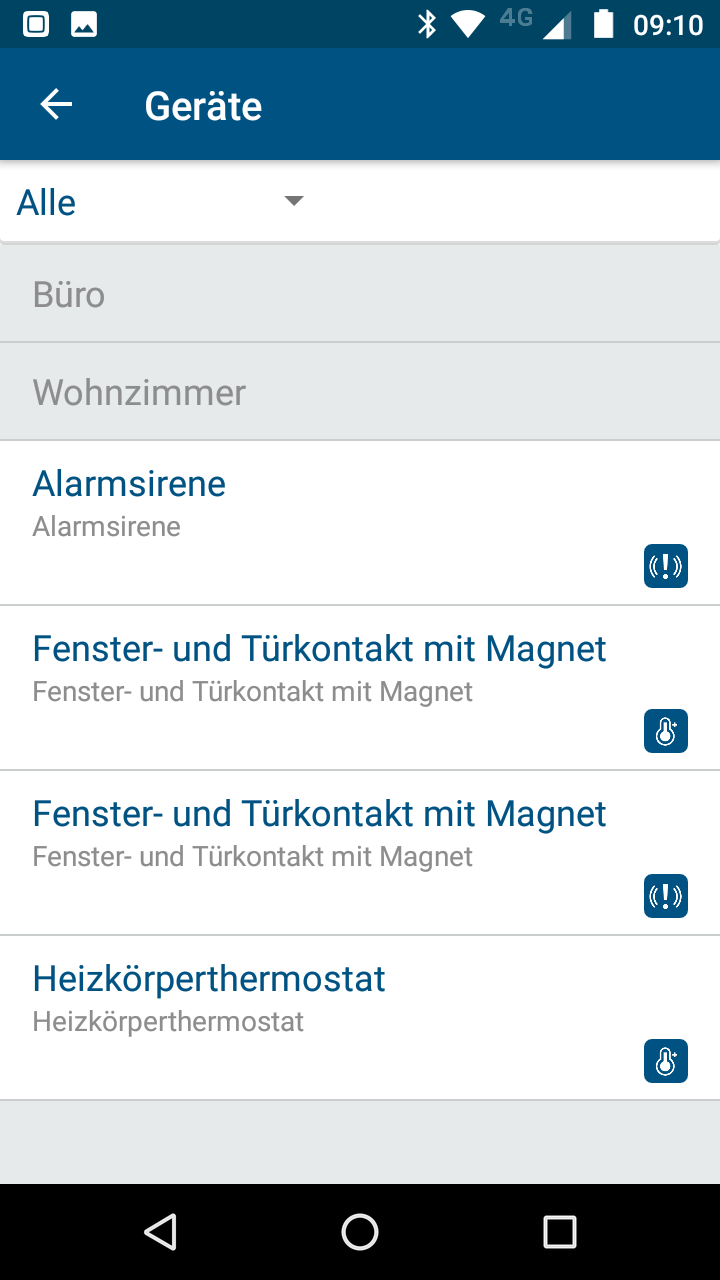Tap the Android back navigation button
This screenshot has width=720, height=1280.
point(160,1232)
